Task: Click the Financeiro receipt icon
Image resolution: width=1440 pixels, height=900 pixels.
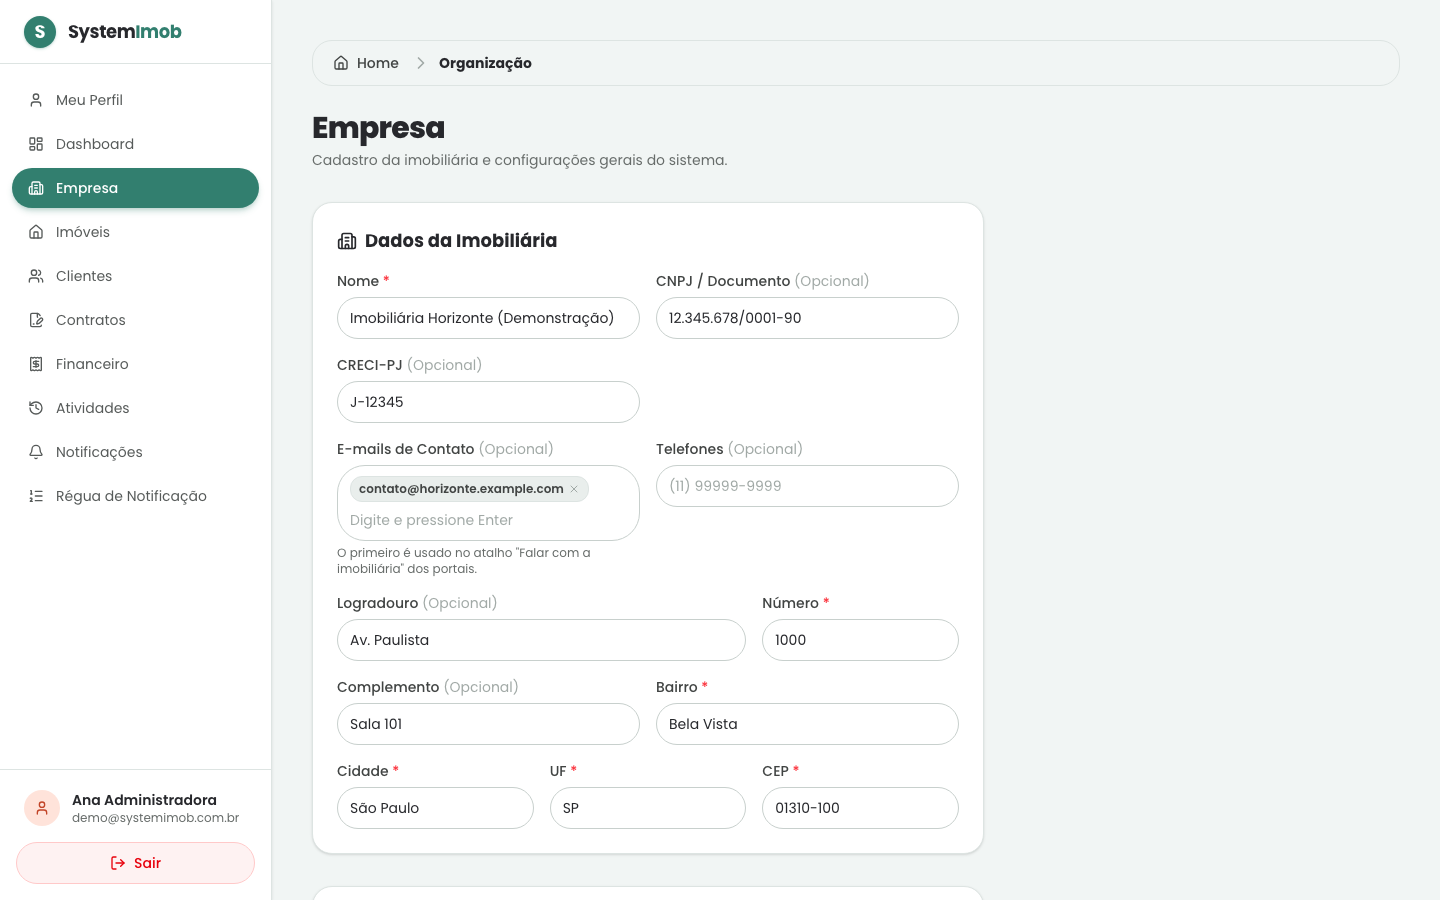Action: [36, 364]
